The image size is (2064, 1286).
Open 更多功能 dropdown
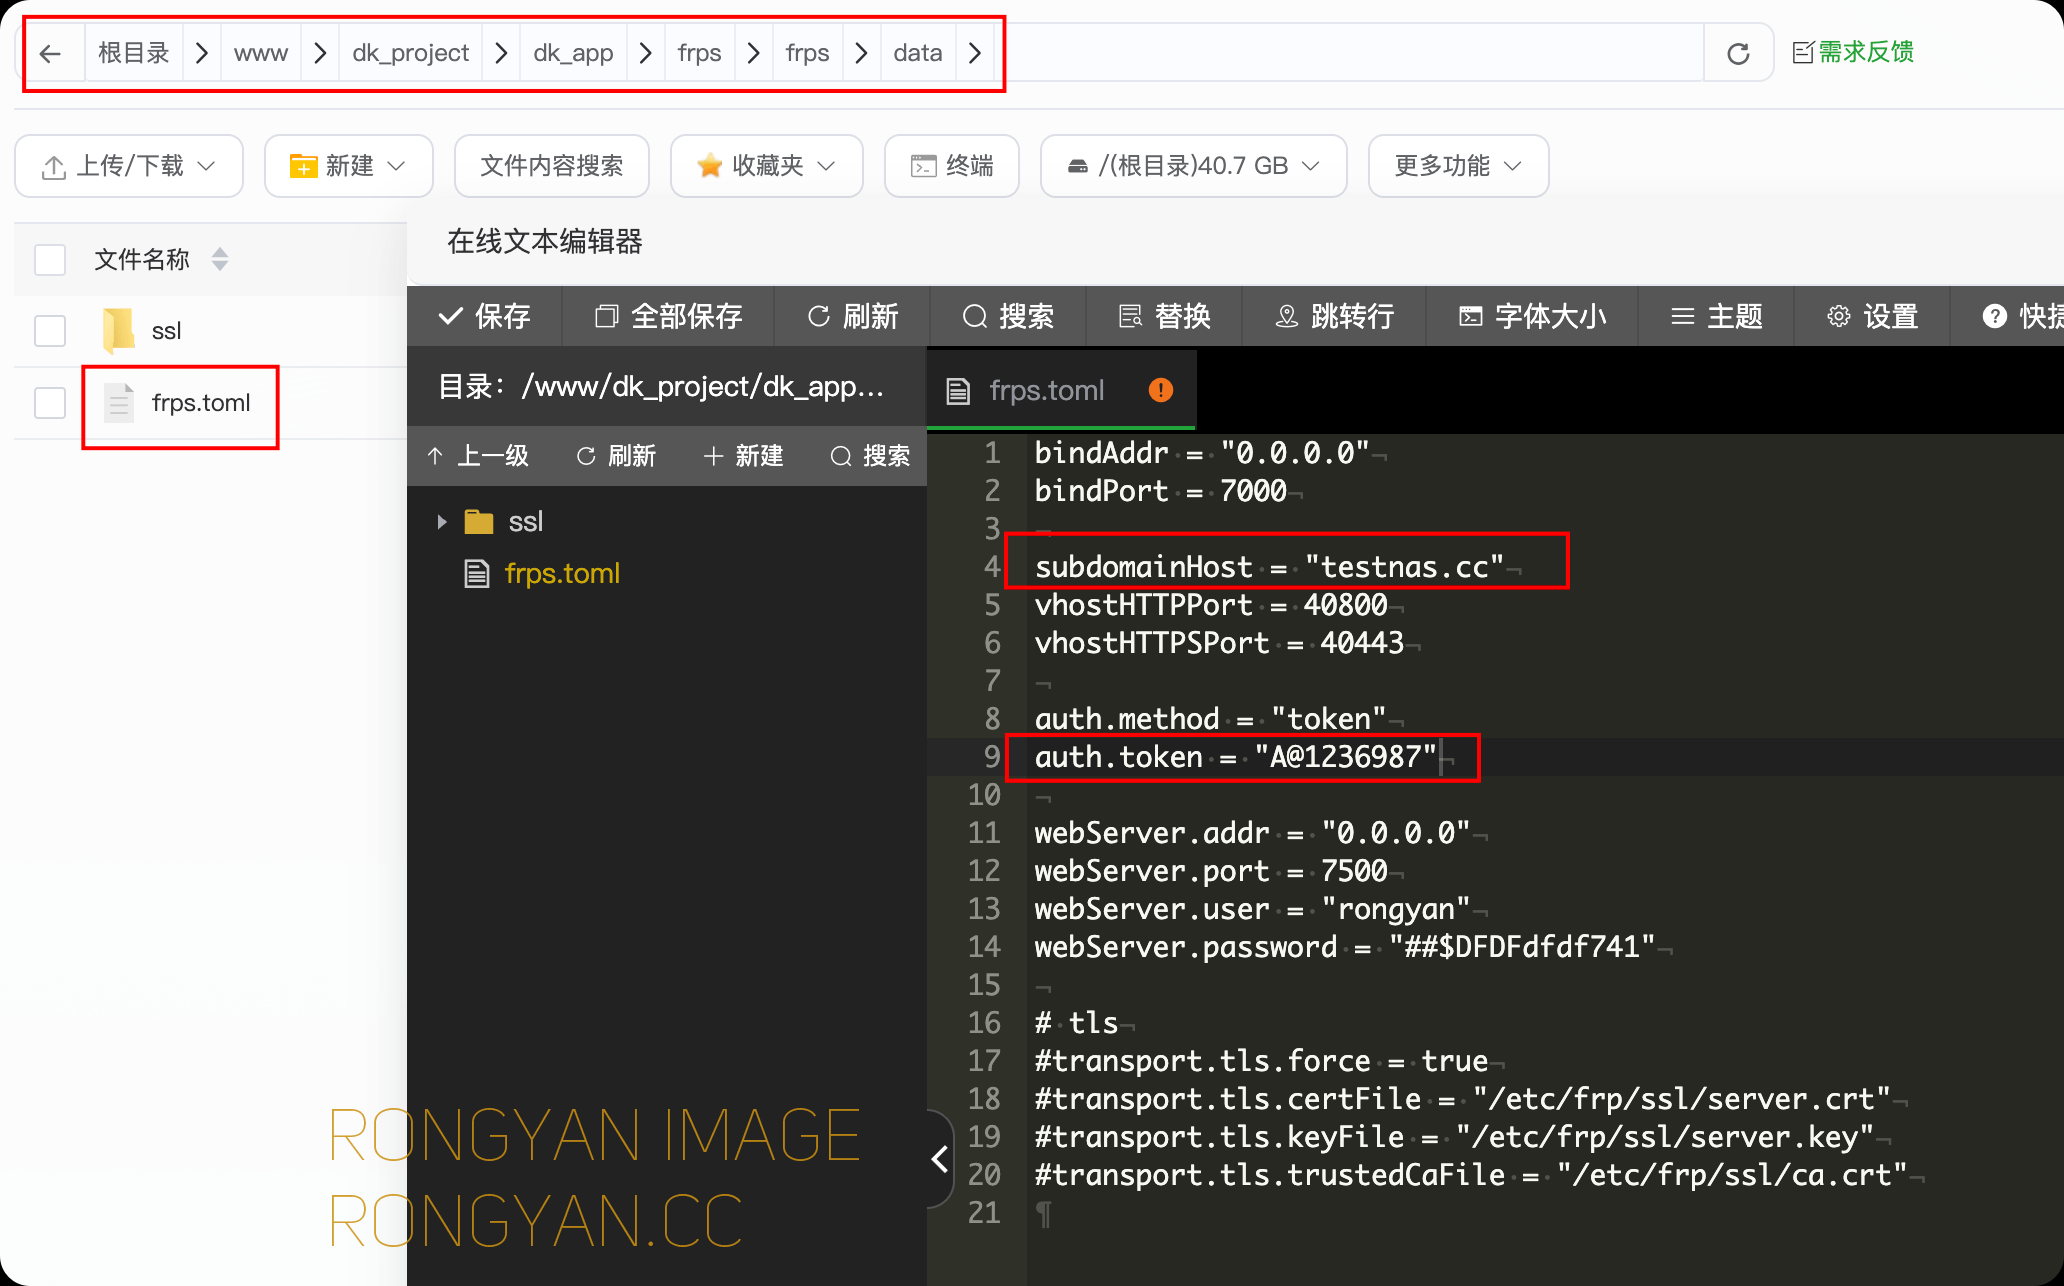tap(1458, 166)
